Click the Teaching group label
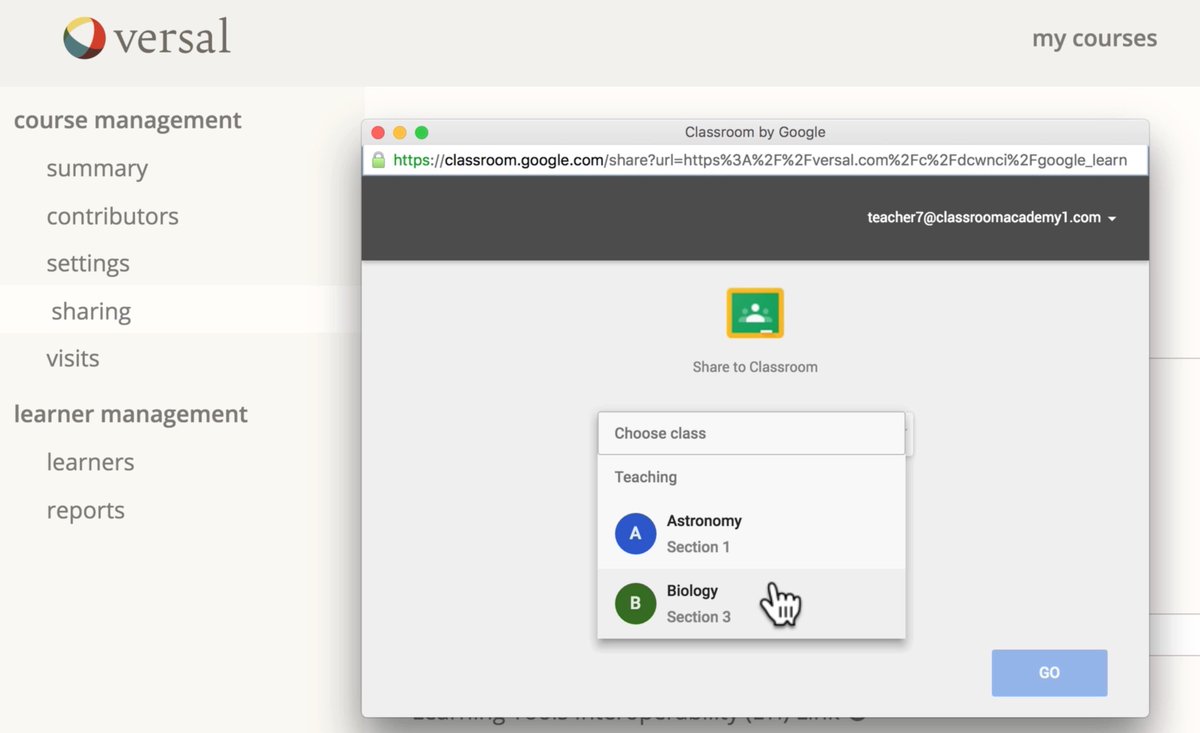 [645, 477]
